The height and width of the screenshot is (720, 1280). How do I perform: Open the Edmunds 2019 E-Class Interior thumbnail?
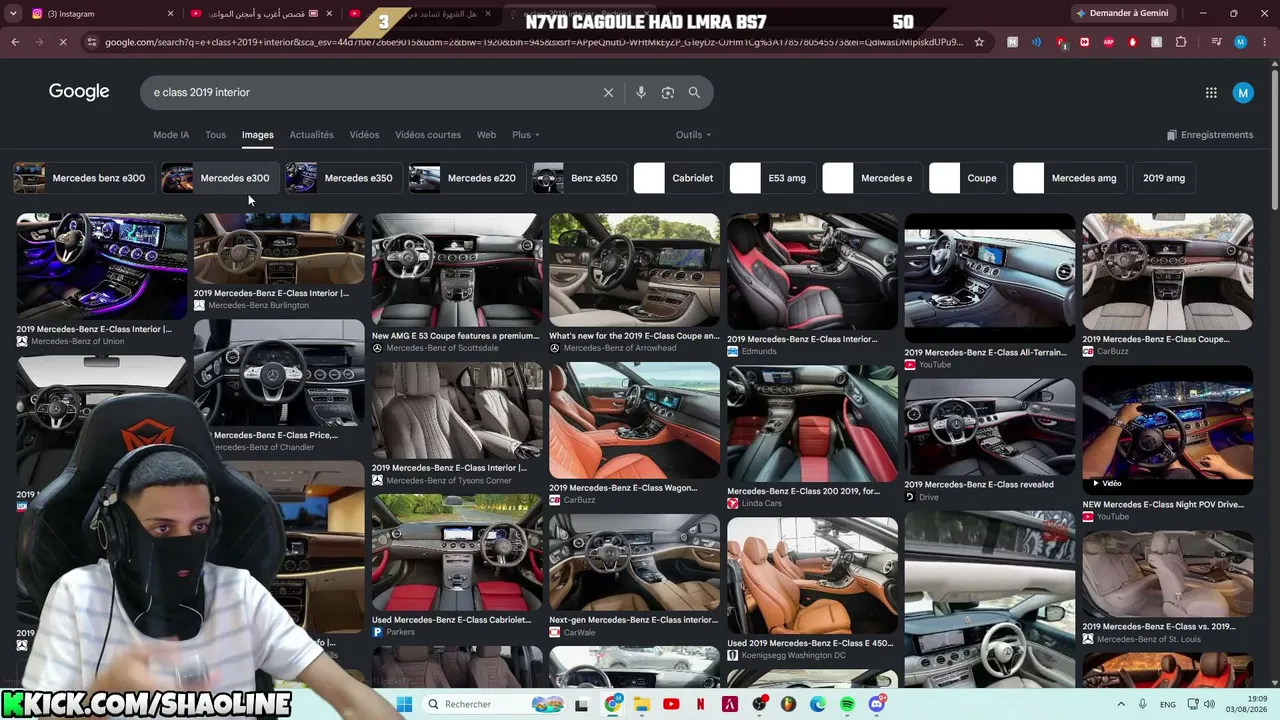[x=812, y=271]
